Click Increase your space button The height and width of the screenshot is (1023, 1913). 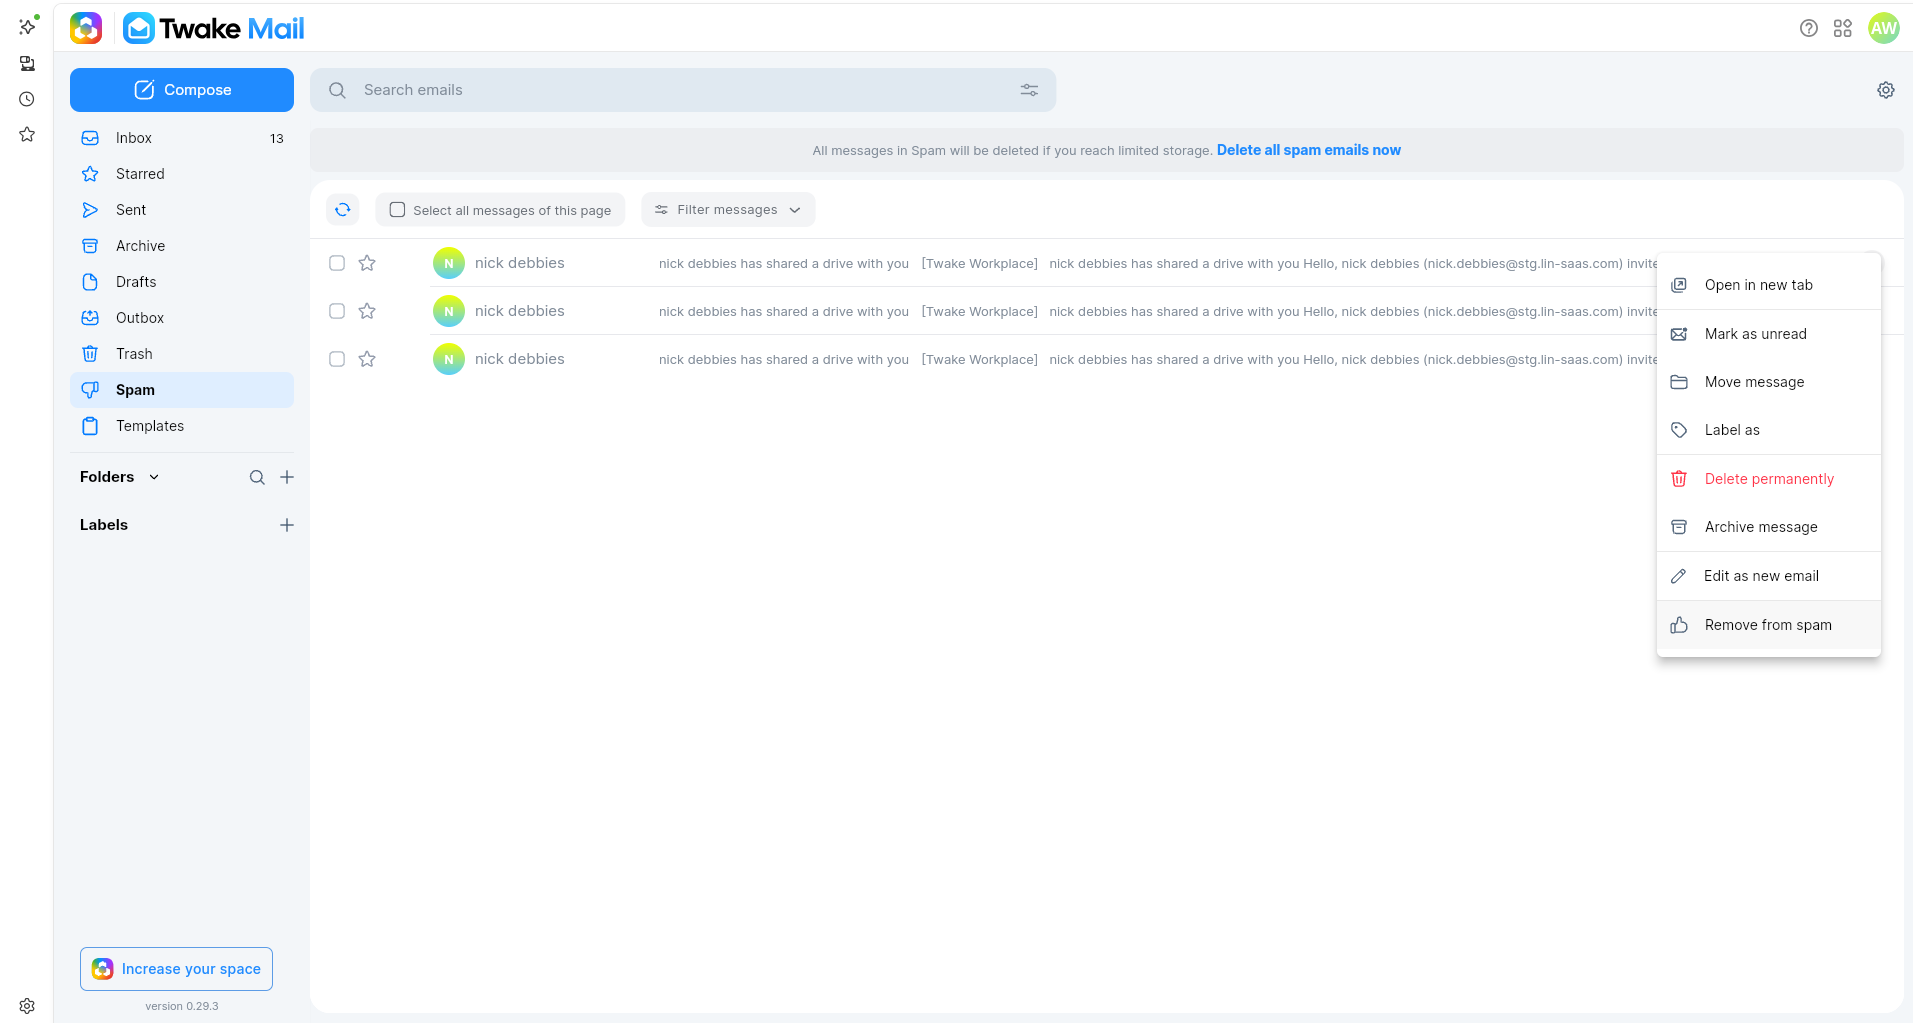click(x=176, y=969)
